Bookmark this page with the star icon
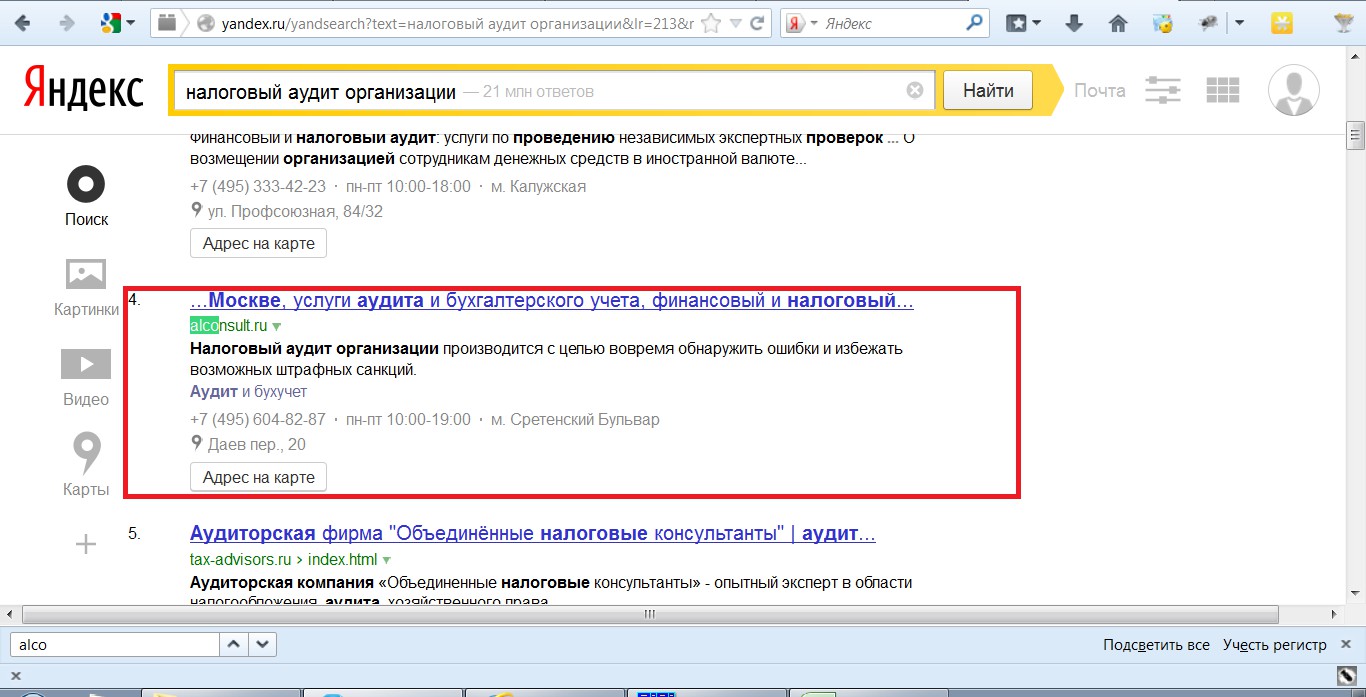 [x=709, y=23]
